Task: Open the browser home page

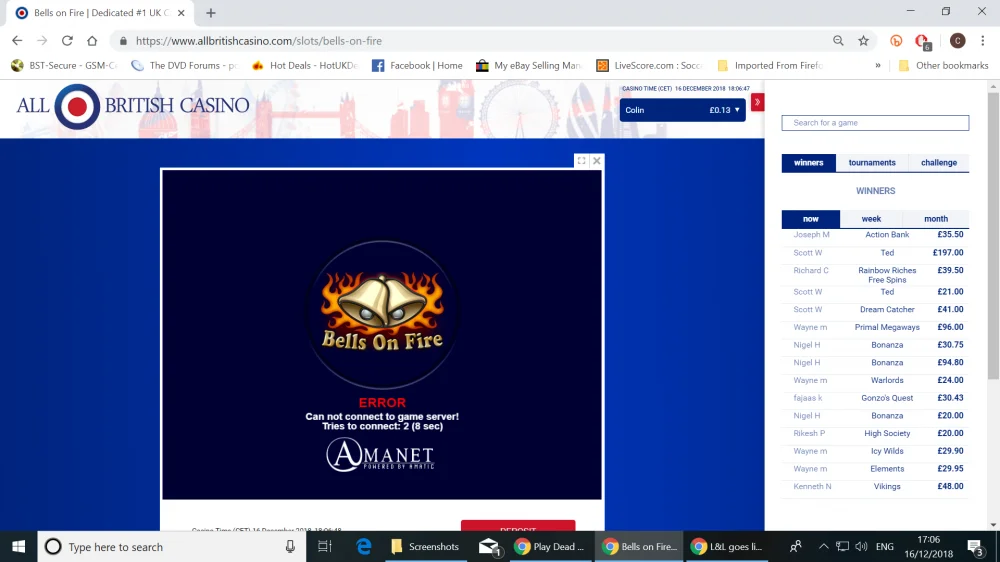Action: (92, 40)
